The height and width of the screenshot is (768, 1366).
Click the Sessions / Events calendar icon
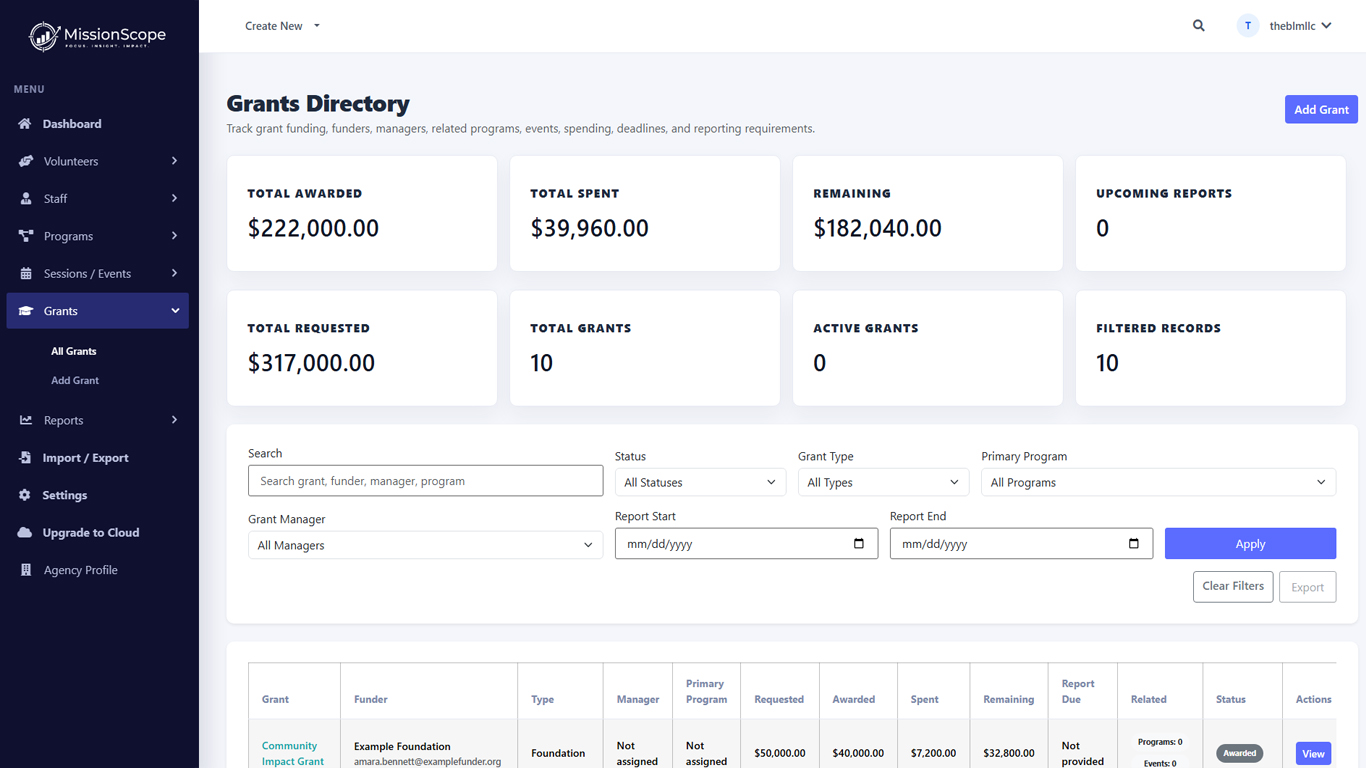click(26, 274)
